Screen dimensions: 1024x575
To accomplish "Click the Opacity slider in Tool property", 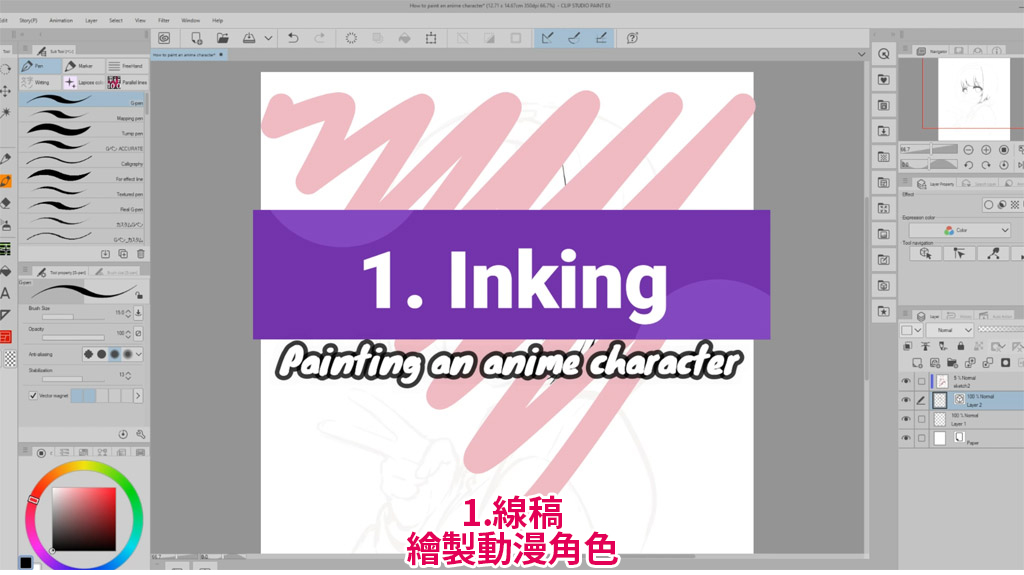I will pos(73,338).
